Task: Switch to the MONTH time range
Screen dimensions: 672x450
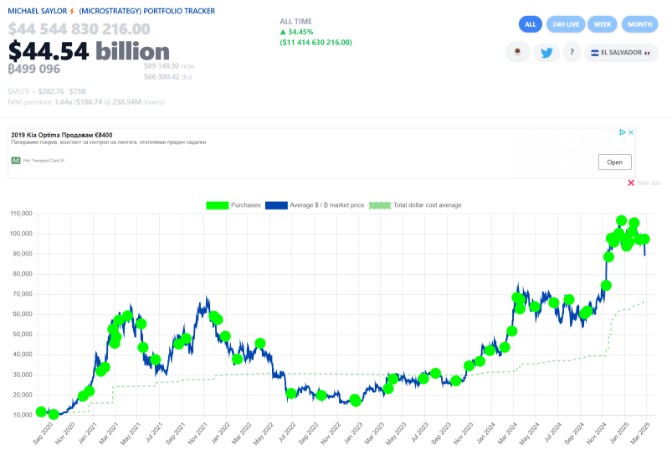Action: pos(638,24)
